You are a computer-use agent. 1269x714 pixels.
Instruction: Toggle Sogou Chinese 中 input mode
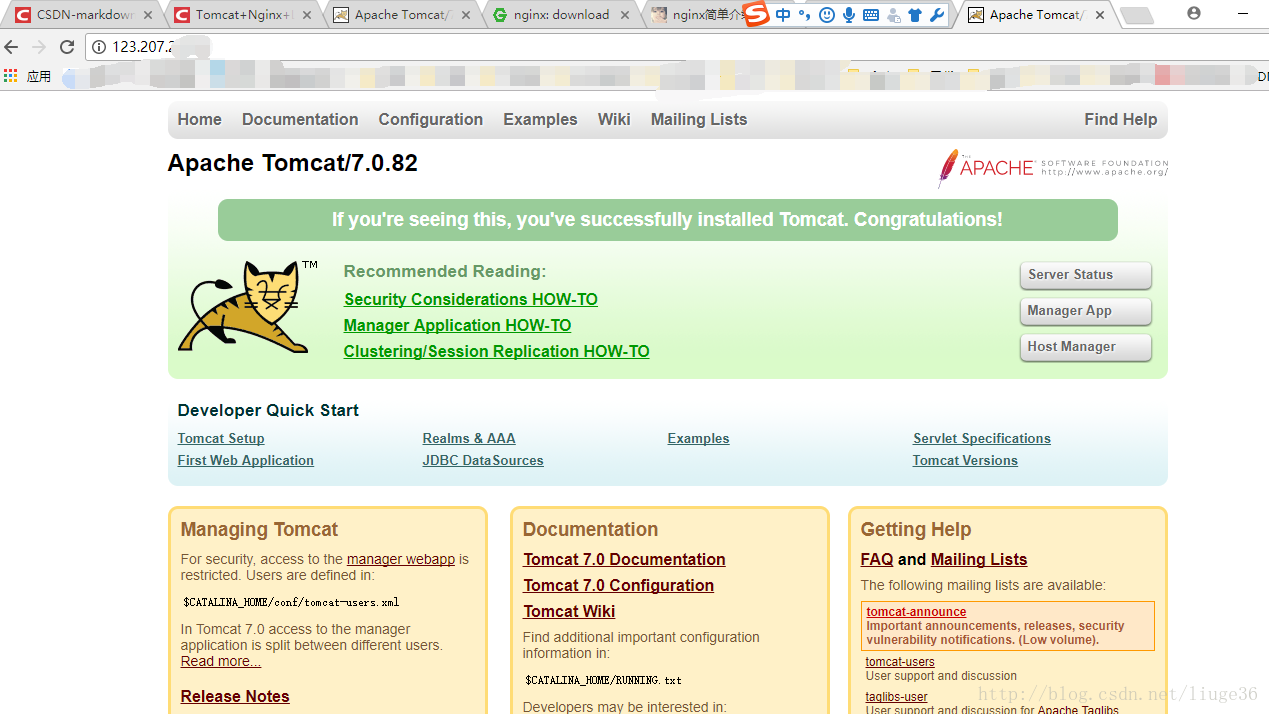[783, 15]
